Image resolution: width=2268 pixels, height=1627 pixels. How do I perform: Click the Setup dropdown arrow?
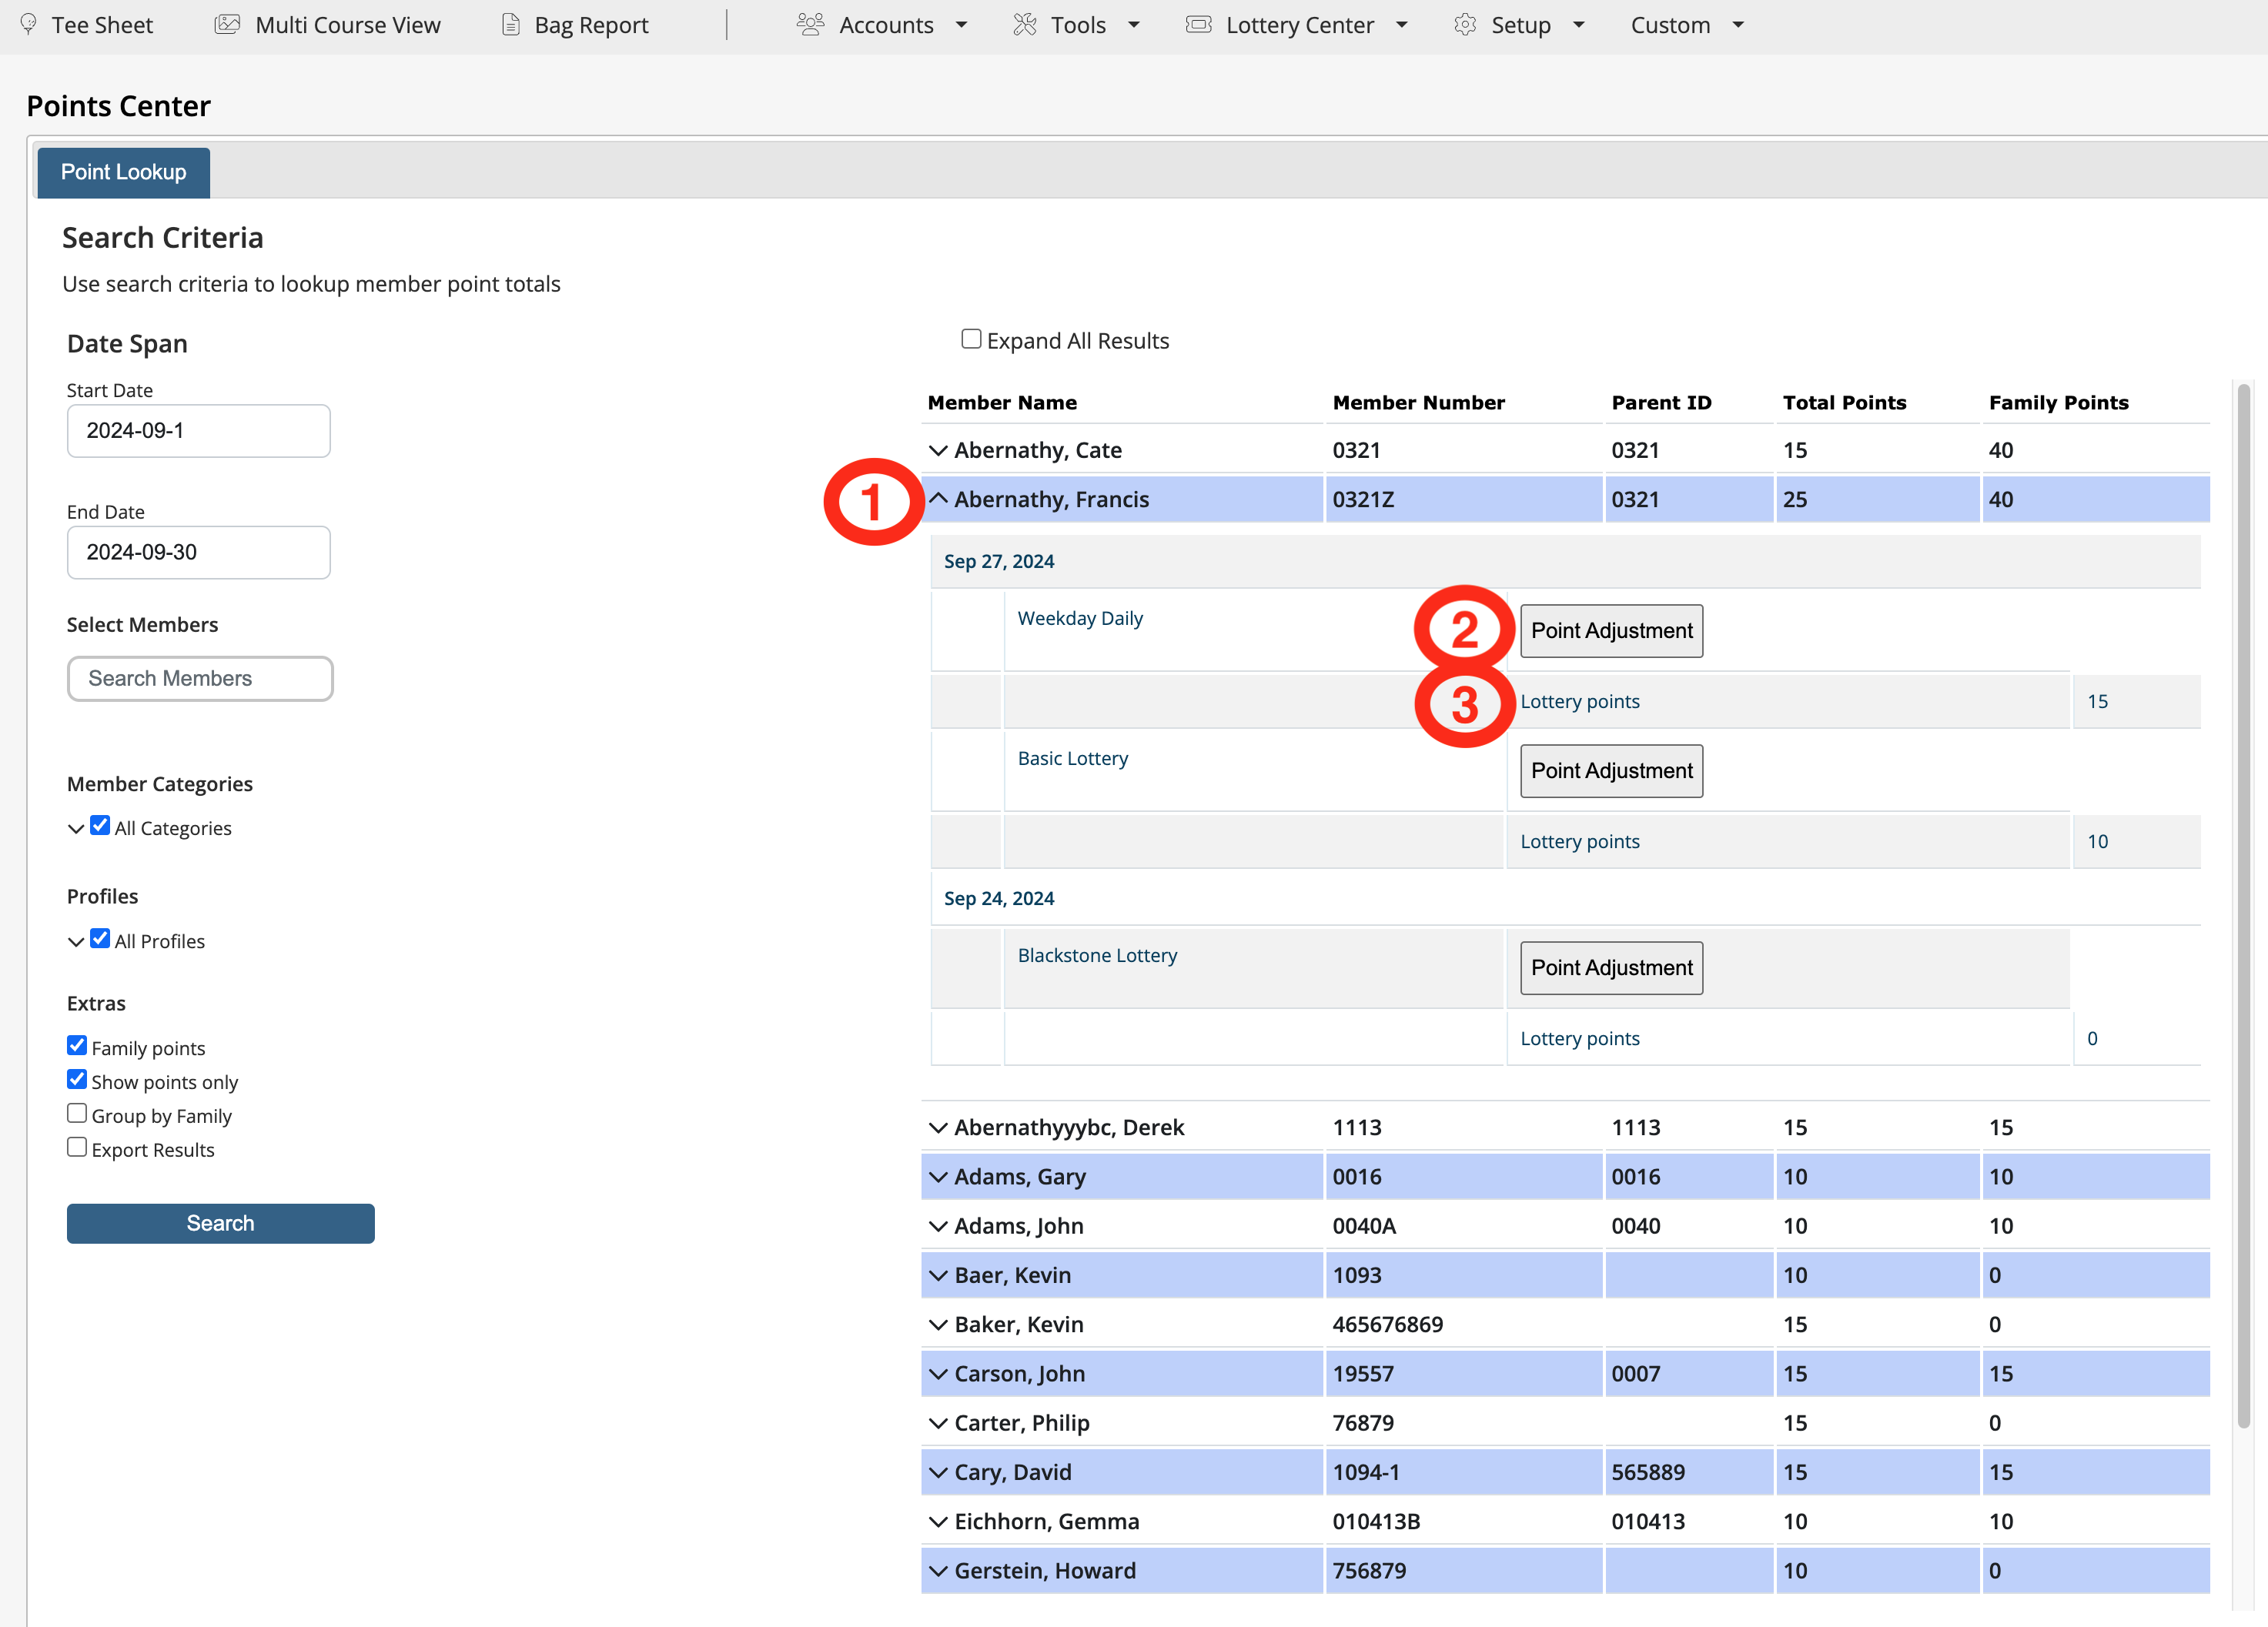(x=1579, y=25)
